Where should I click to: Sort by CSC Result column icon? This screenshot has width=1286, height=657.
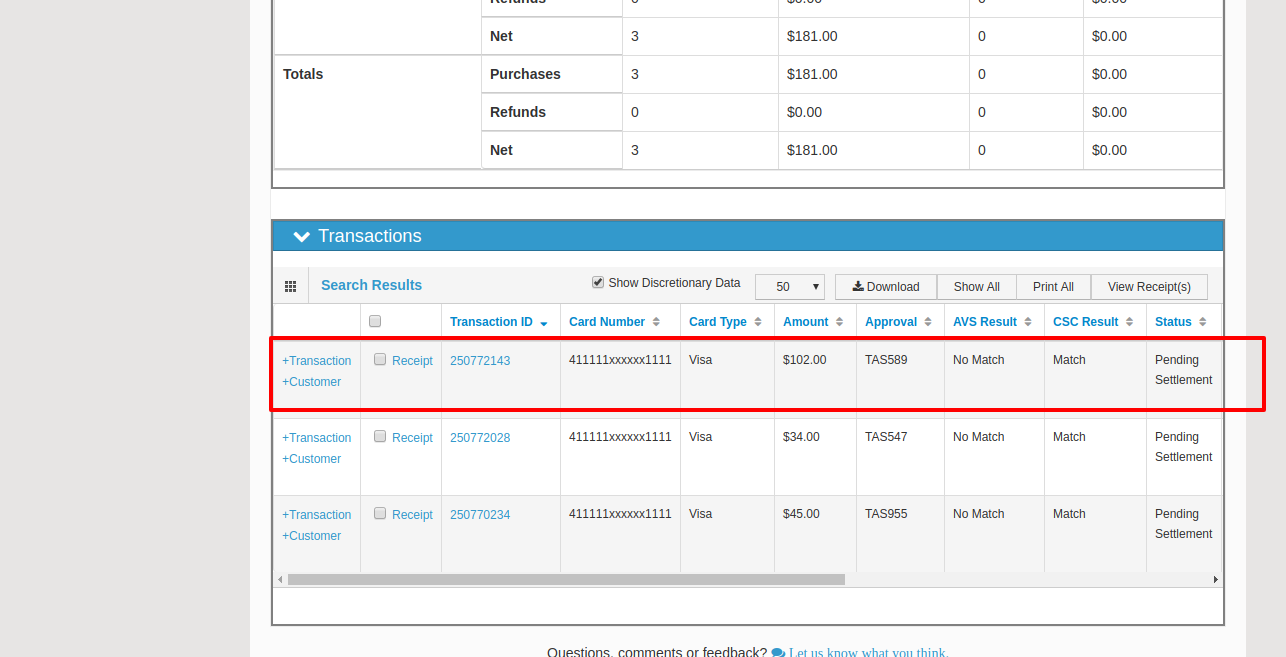1130,322
